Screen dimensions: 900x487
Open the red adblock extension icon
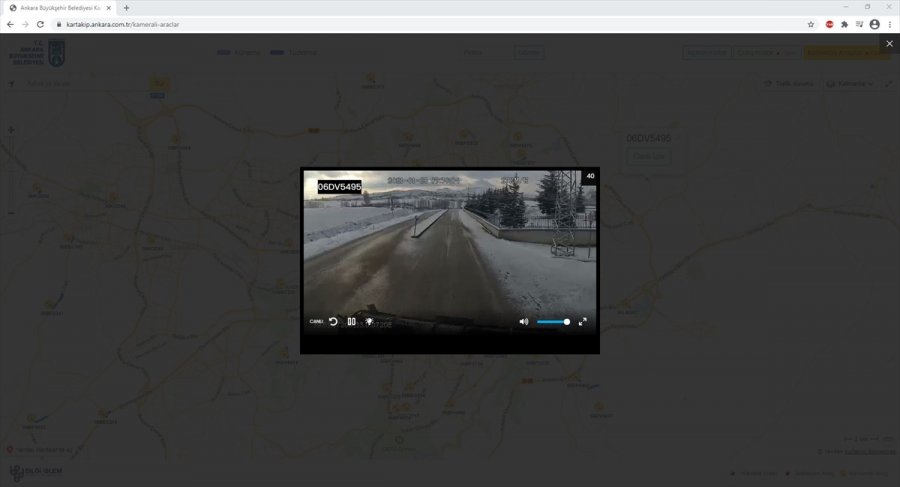pos(829,24)
